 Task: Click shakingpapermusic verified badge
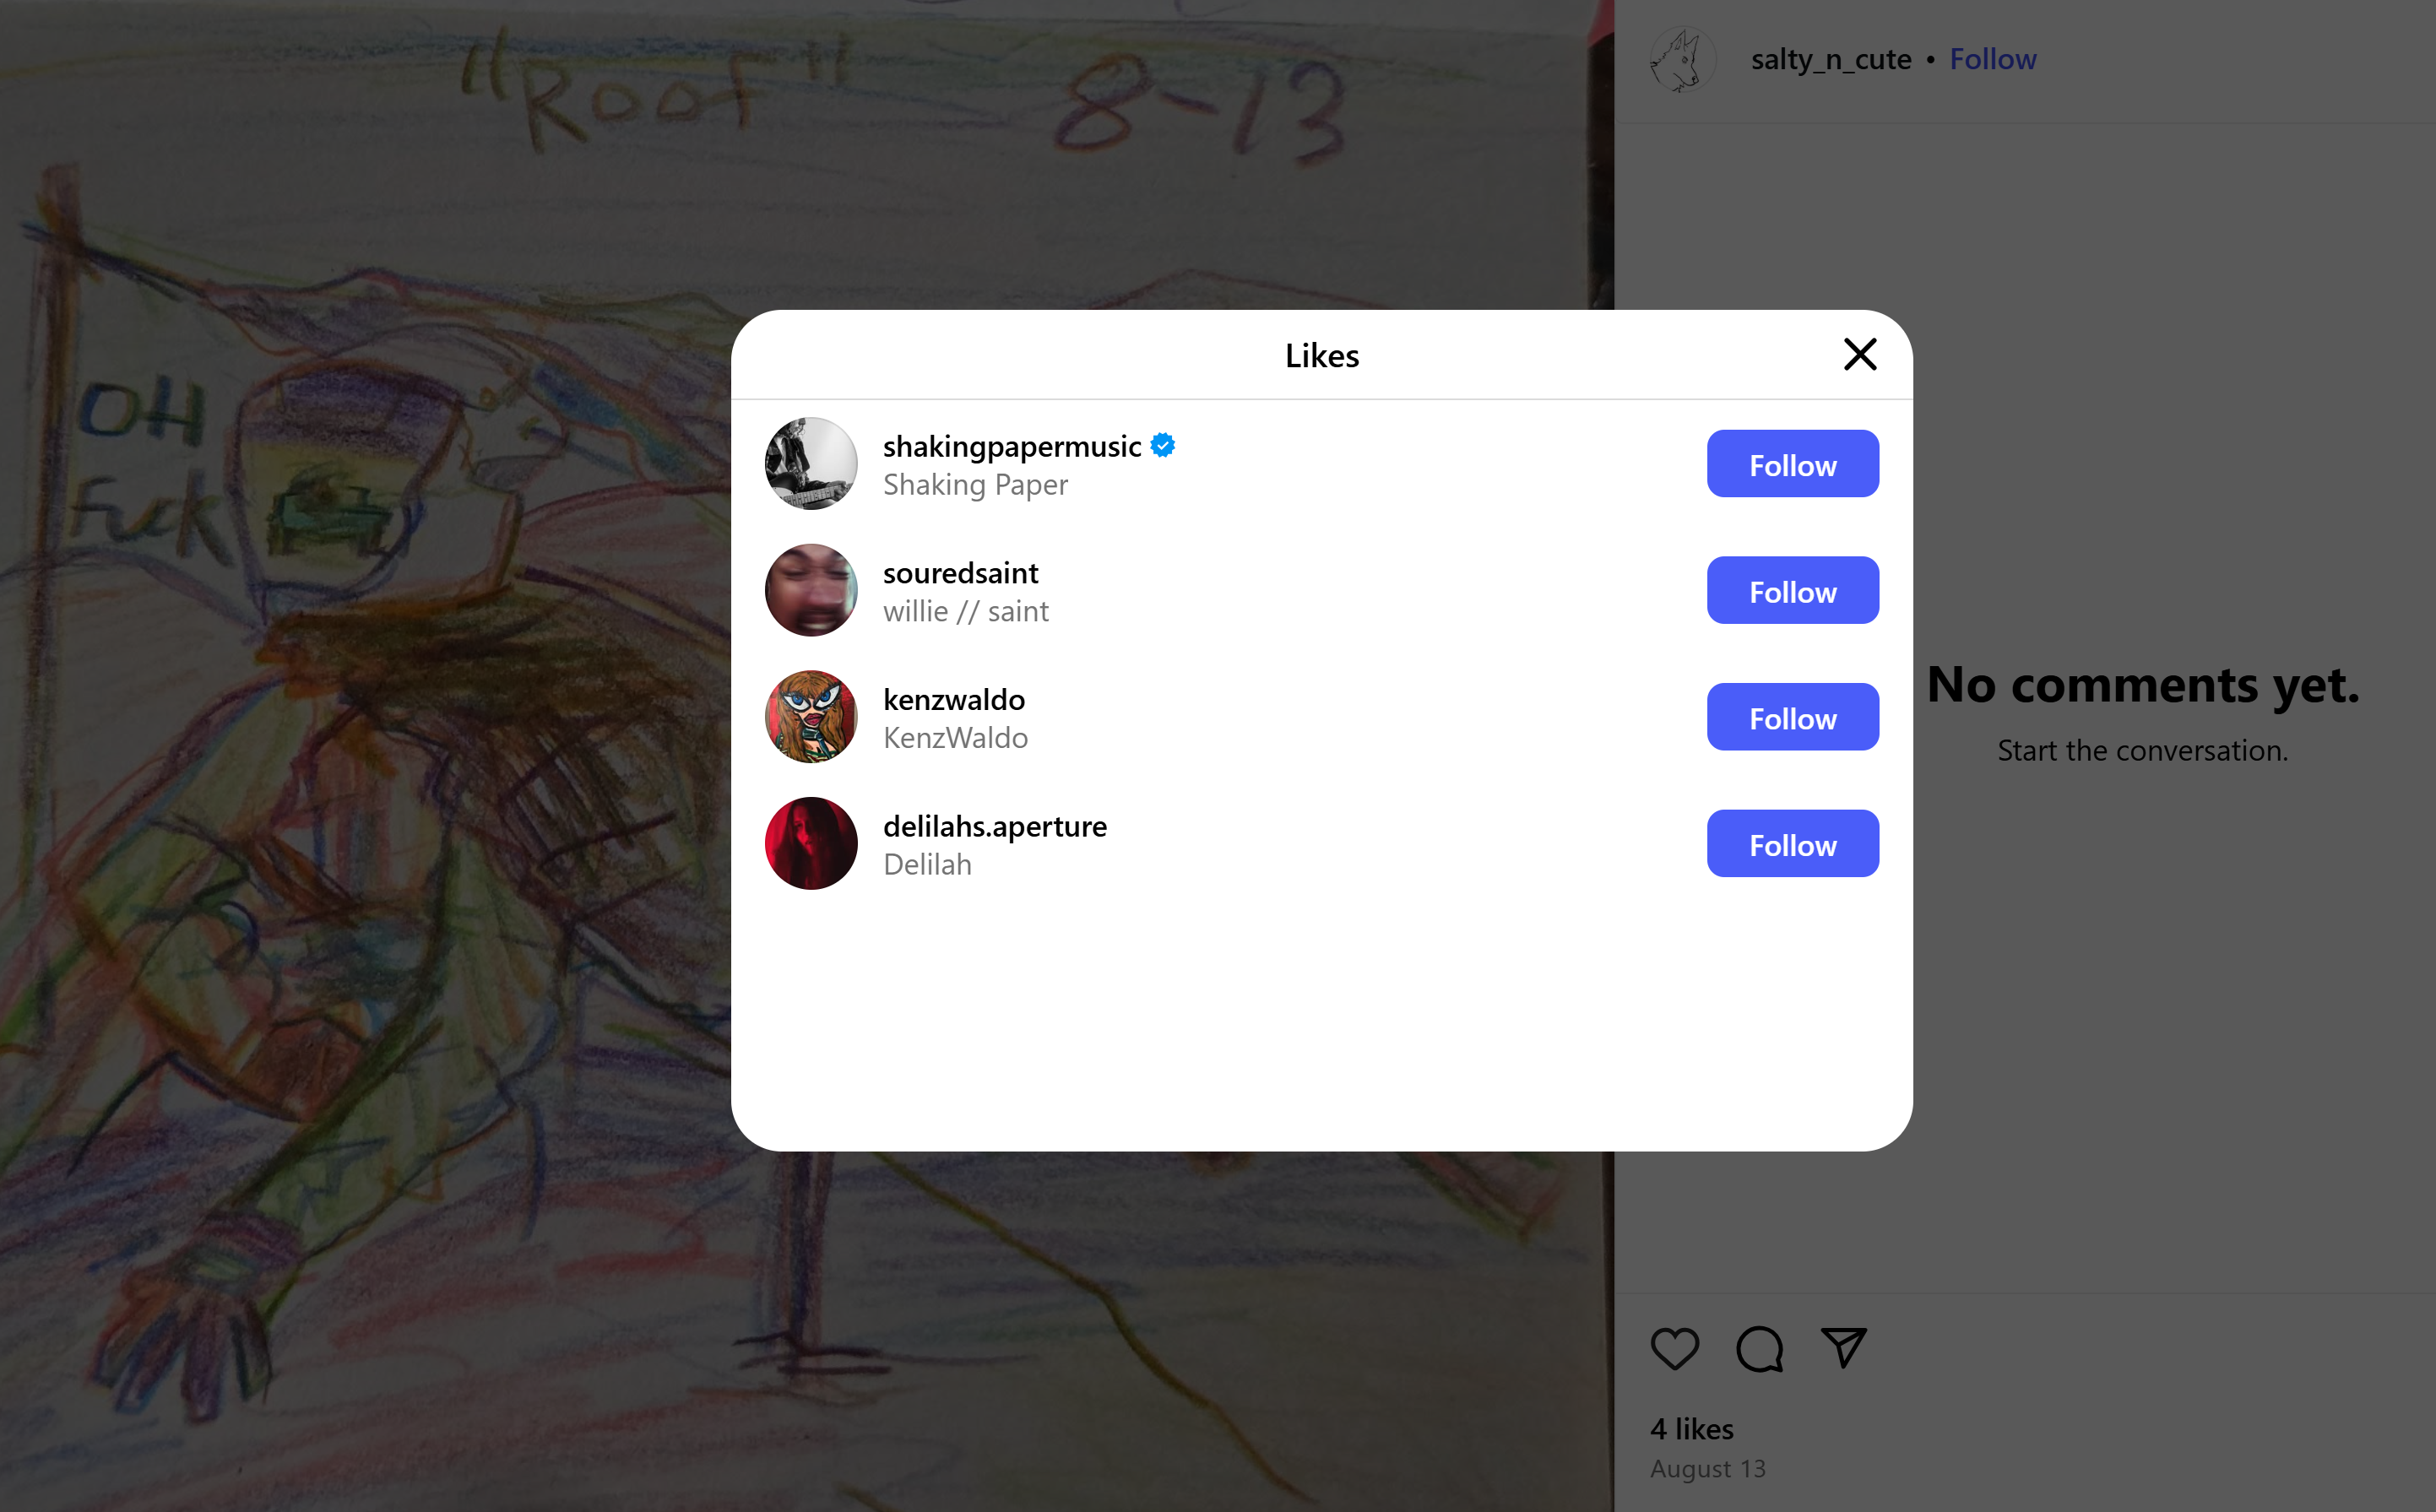1163,445
